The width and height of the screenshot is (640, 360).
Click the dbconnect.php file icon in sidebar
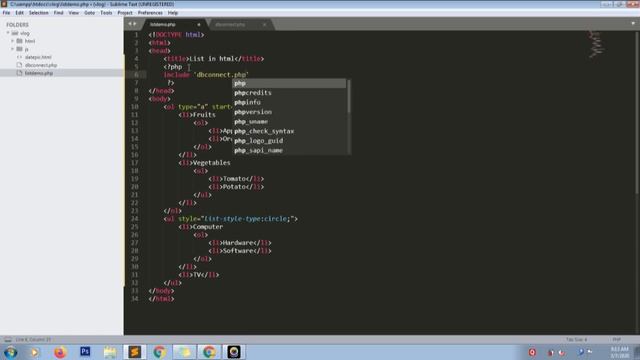[x=19, y=65]
